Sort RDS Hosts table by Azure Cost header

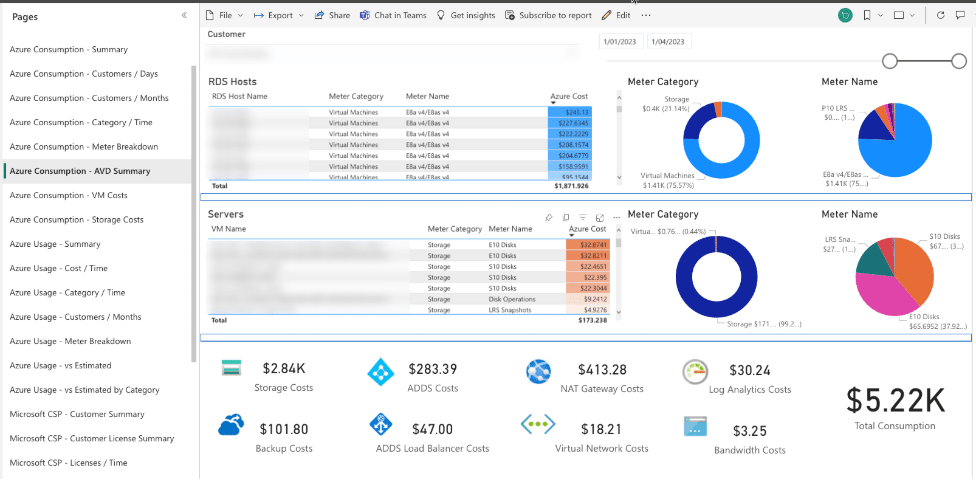[569, 96]
